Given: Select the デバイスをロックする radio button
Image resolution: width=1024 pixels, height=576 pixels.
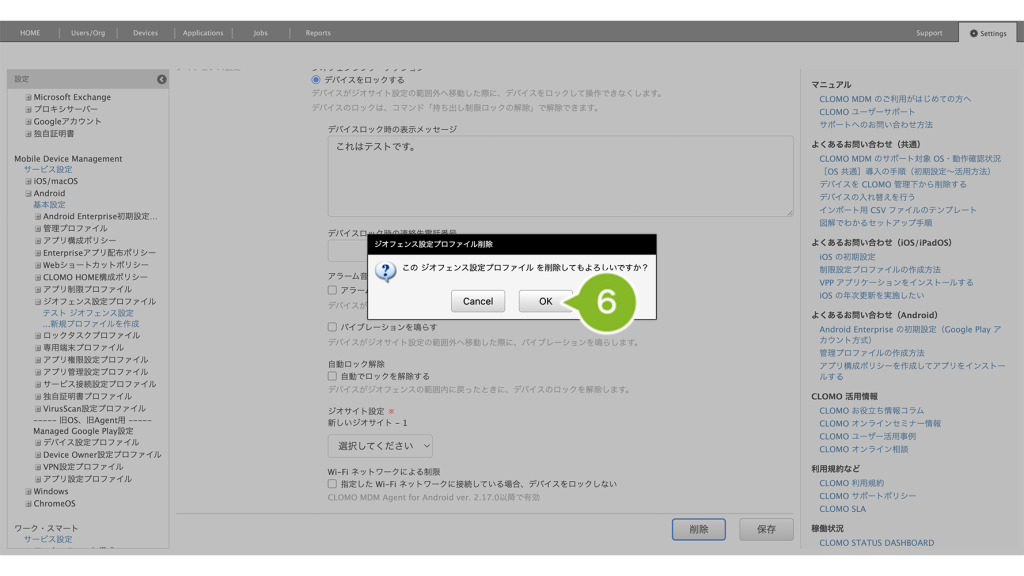Looking at the screenshot, I should 316,80.
